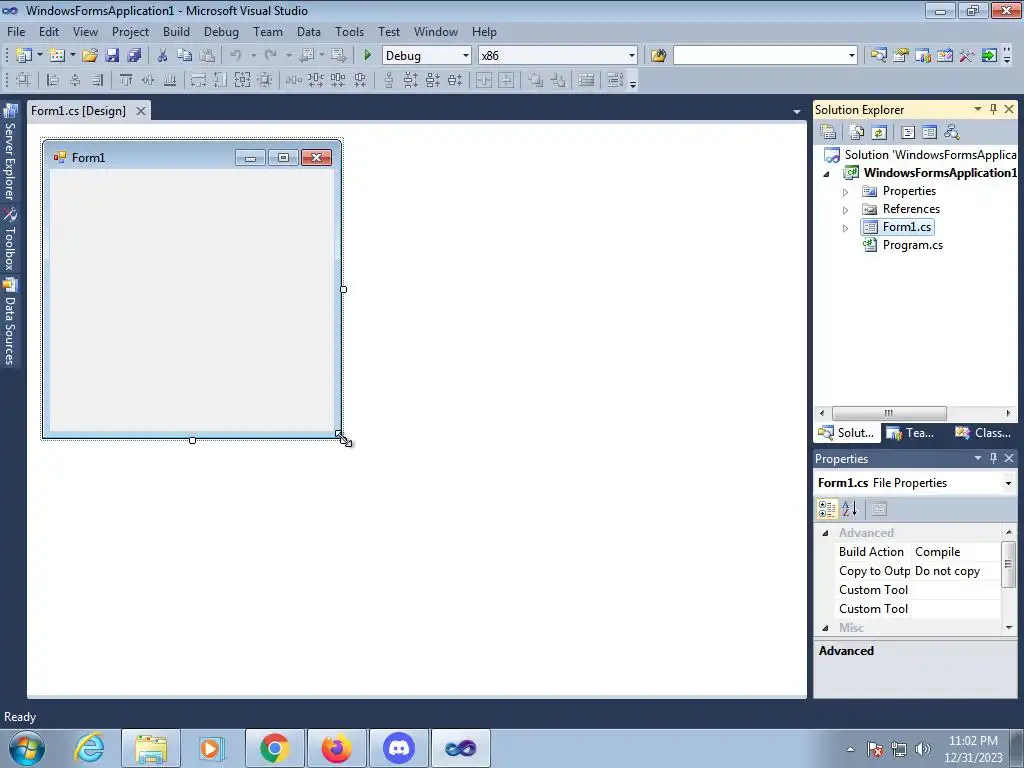Toggle Categorized view in the Properties panel
The height and width of the screenshot is (768, 1024).
tap(827, 509)
